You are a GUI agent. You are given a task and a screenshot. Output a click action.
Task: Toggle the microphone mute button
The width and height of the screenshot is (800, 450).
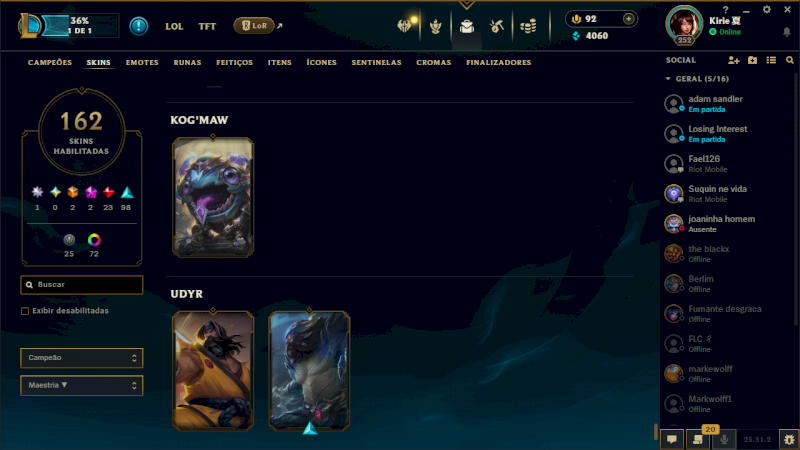coord(723,439)
